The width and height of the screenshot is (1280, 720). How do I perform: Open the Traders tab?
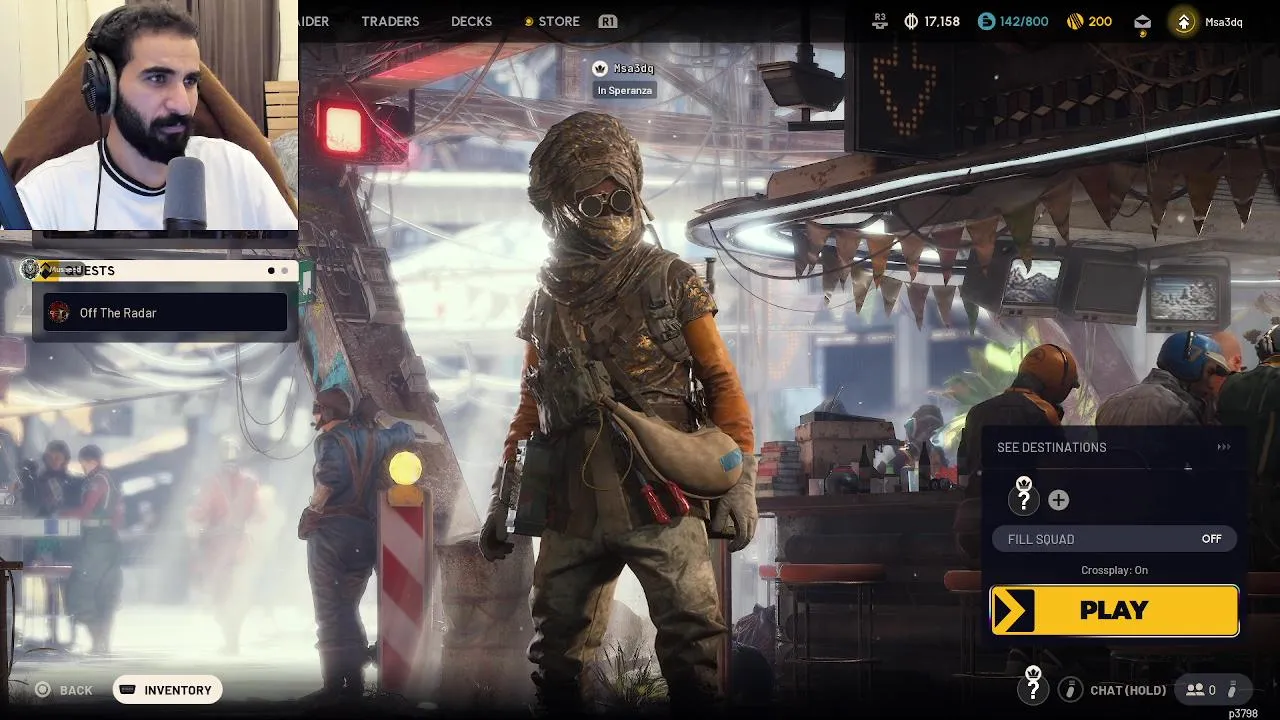click(x=390, y=21)
